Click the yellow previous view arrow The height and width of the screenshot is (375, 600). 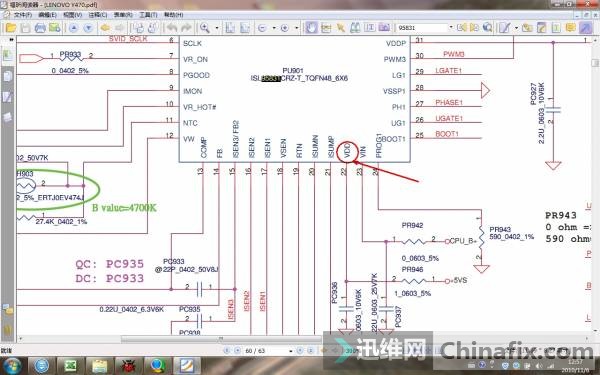(105, 28)
